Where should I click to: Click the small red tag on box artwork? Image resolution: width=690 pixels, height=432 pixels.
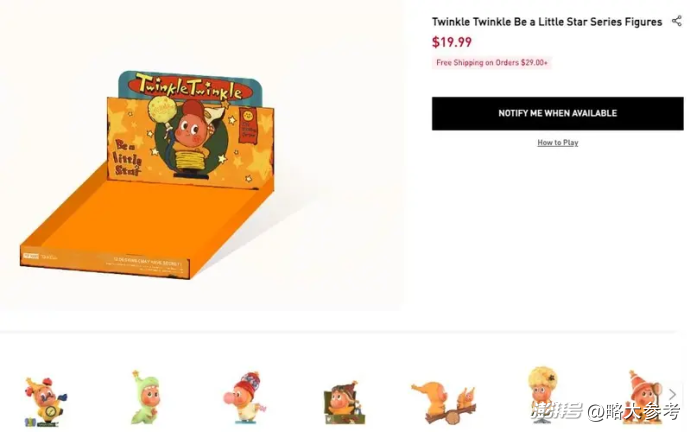[248, 125]
